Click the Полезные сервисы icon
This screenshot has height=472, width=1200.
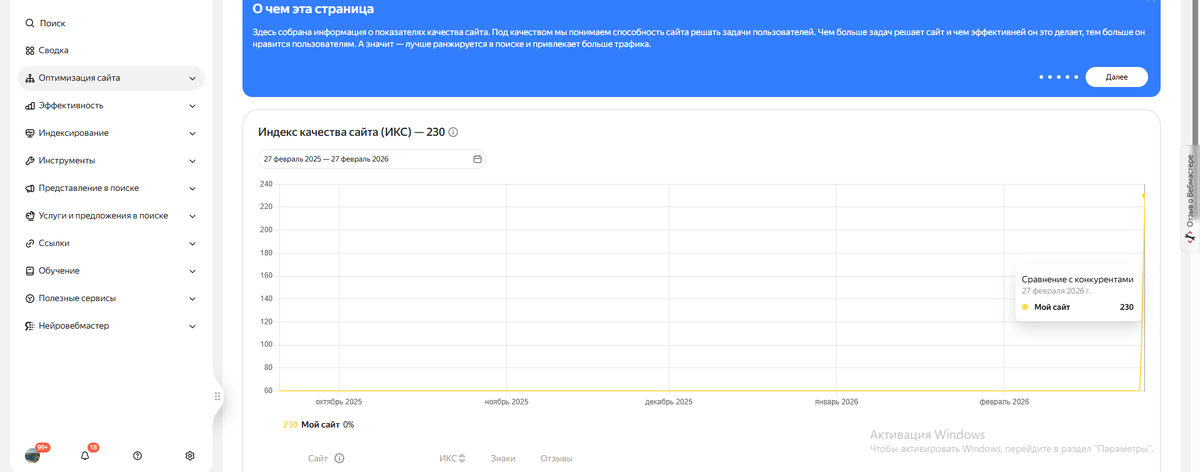29,298
